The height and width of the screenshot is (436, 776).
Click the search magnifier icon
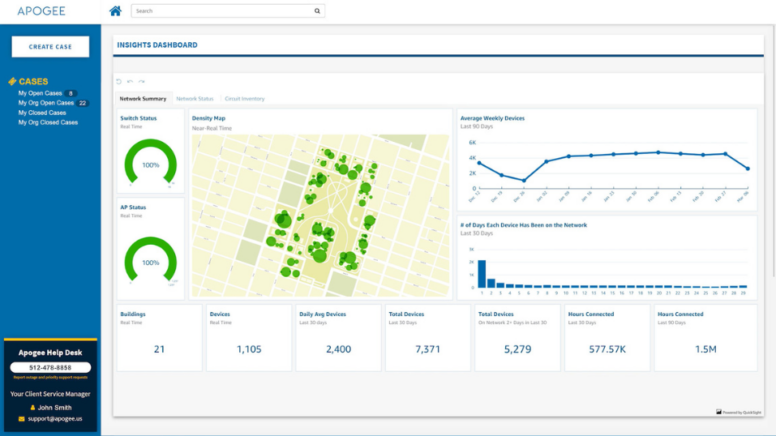[318, 12]
